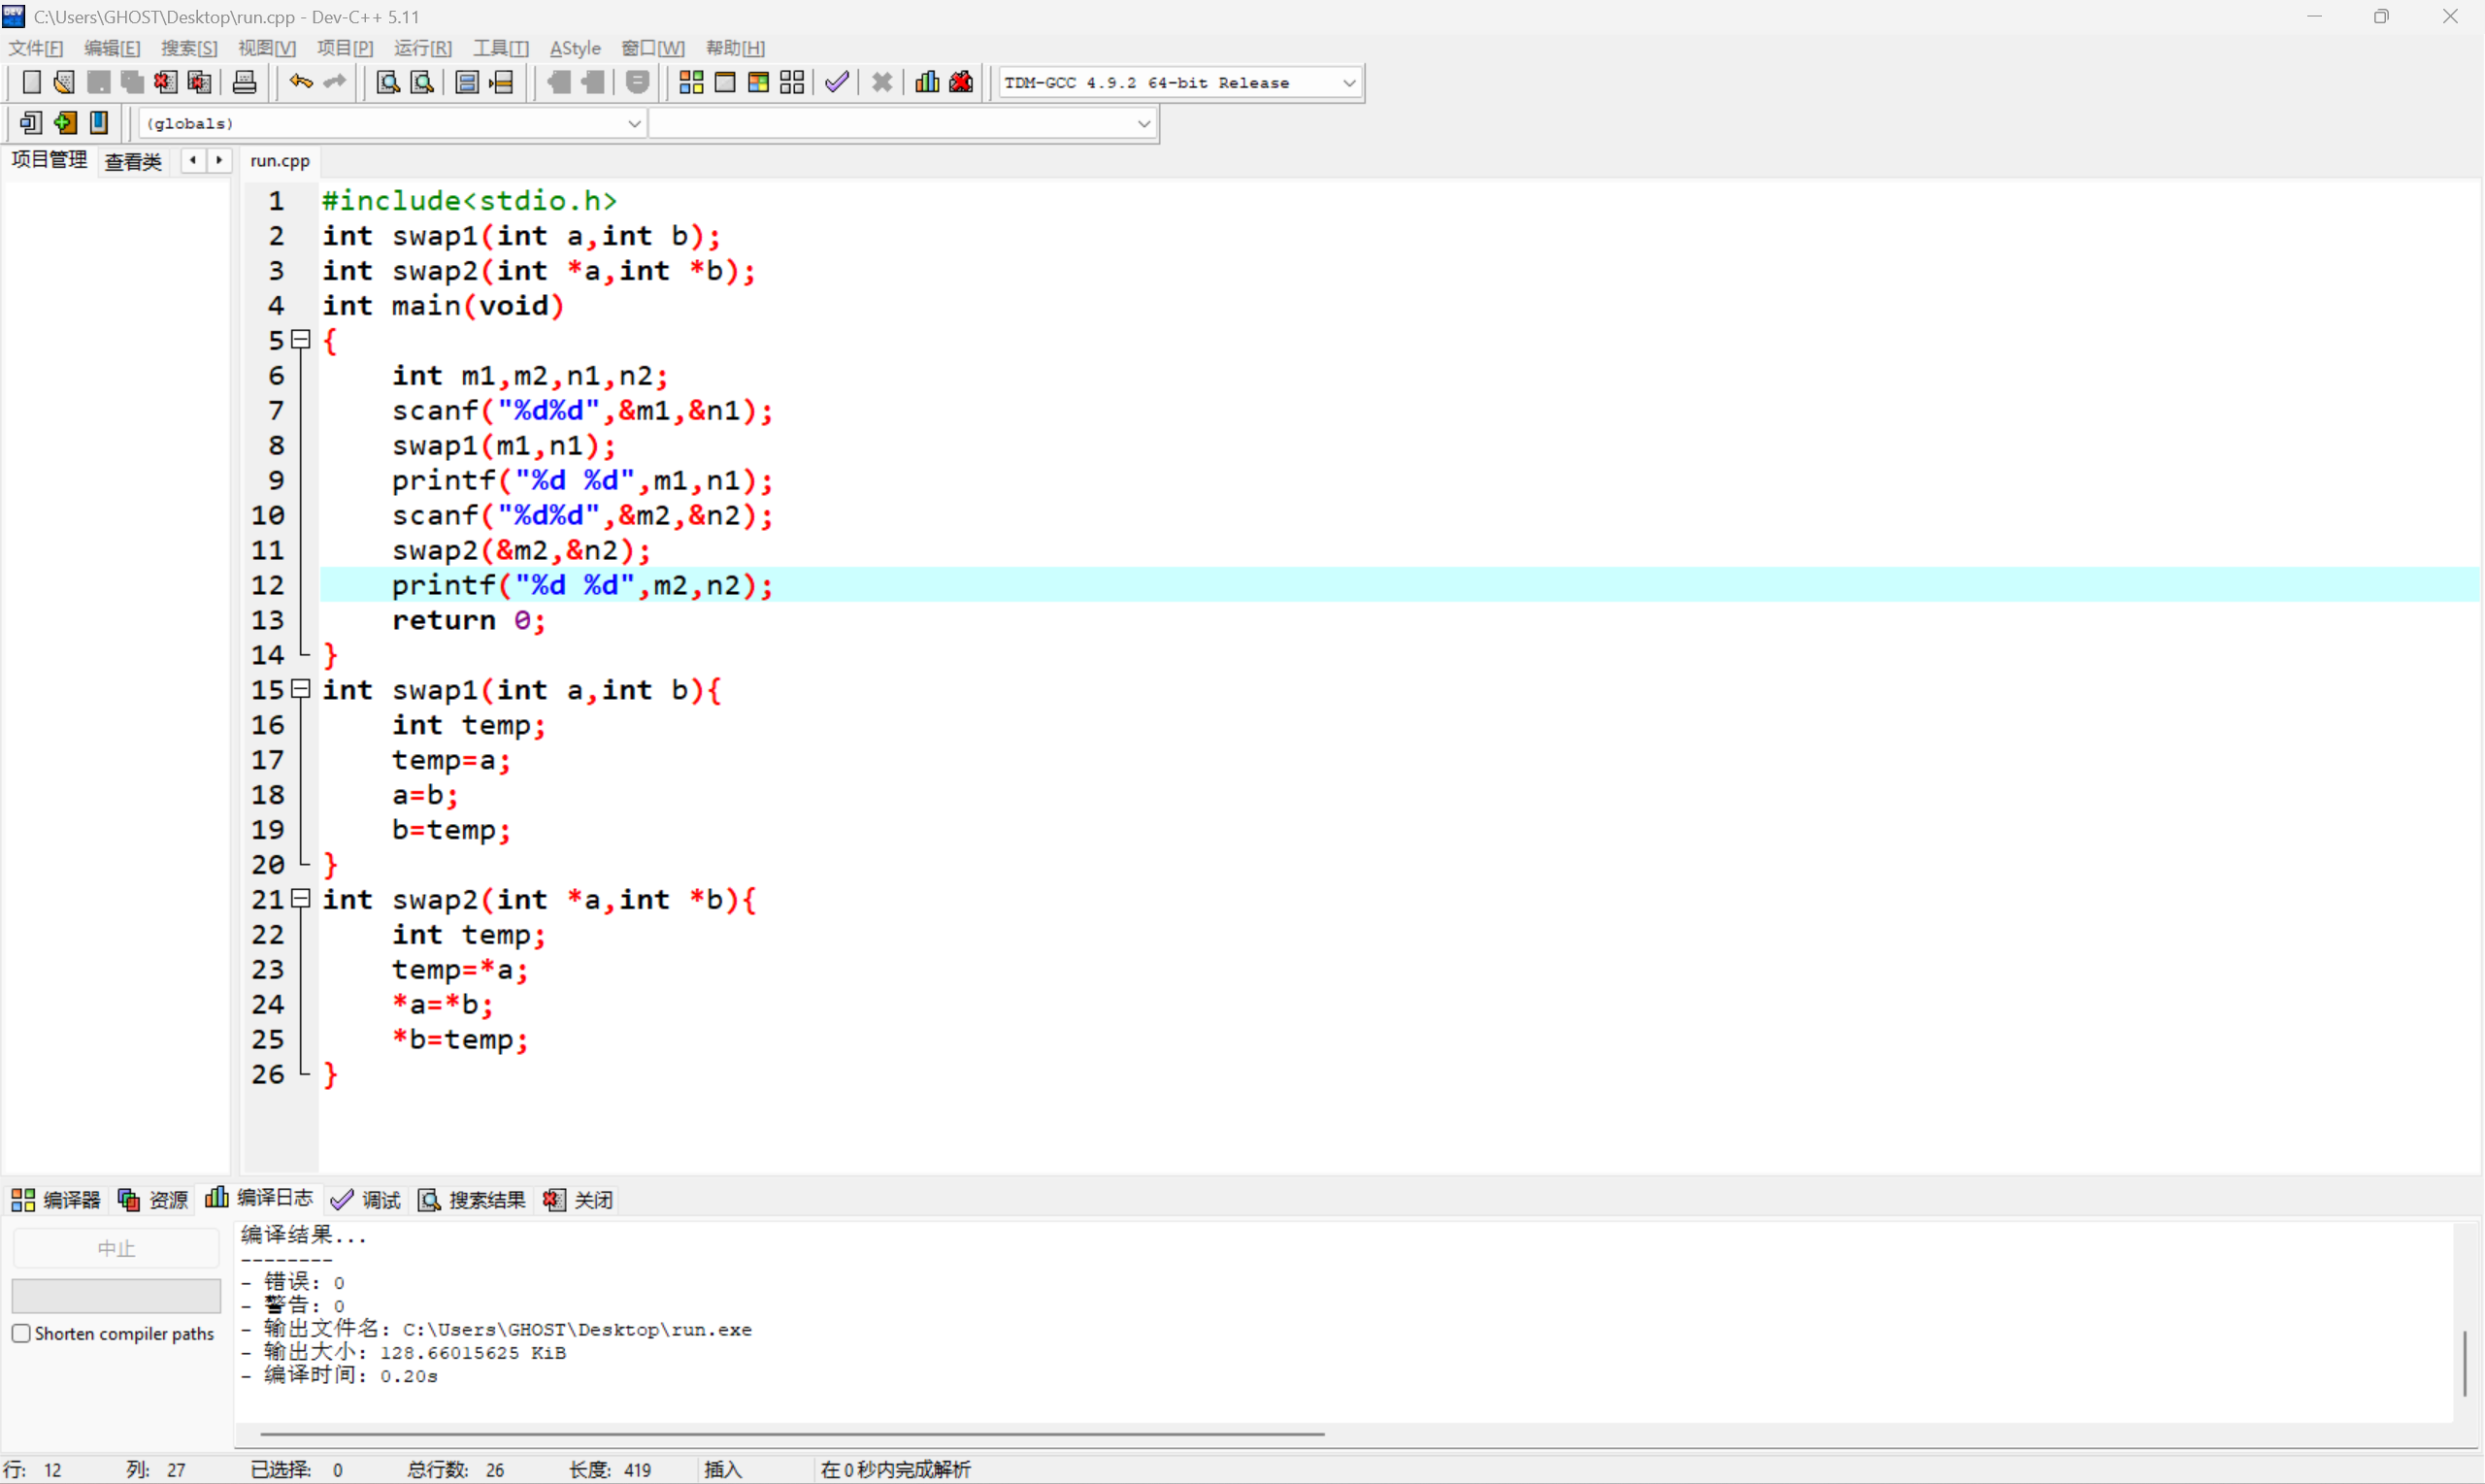Click the Profile analysis bar chart icon
The height and width of the screenshot is (1484, 2485).
[927, 83]
